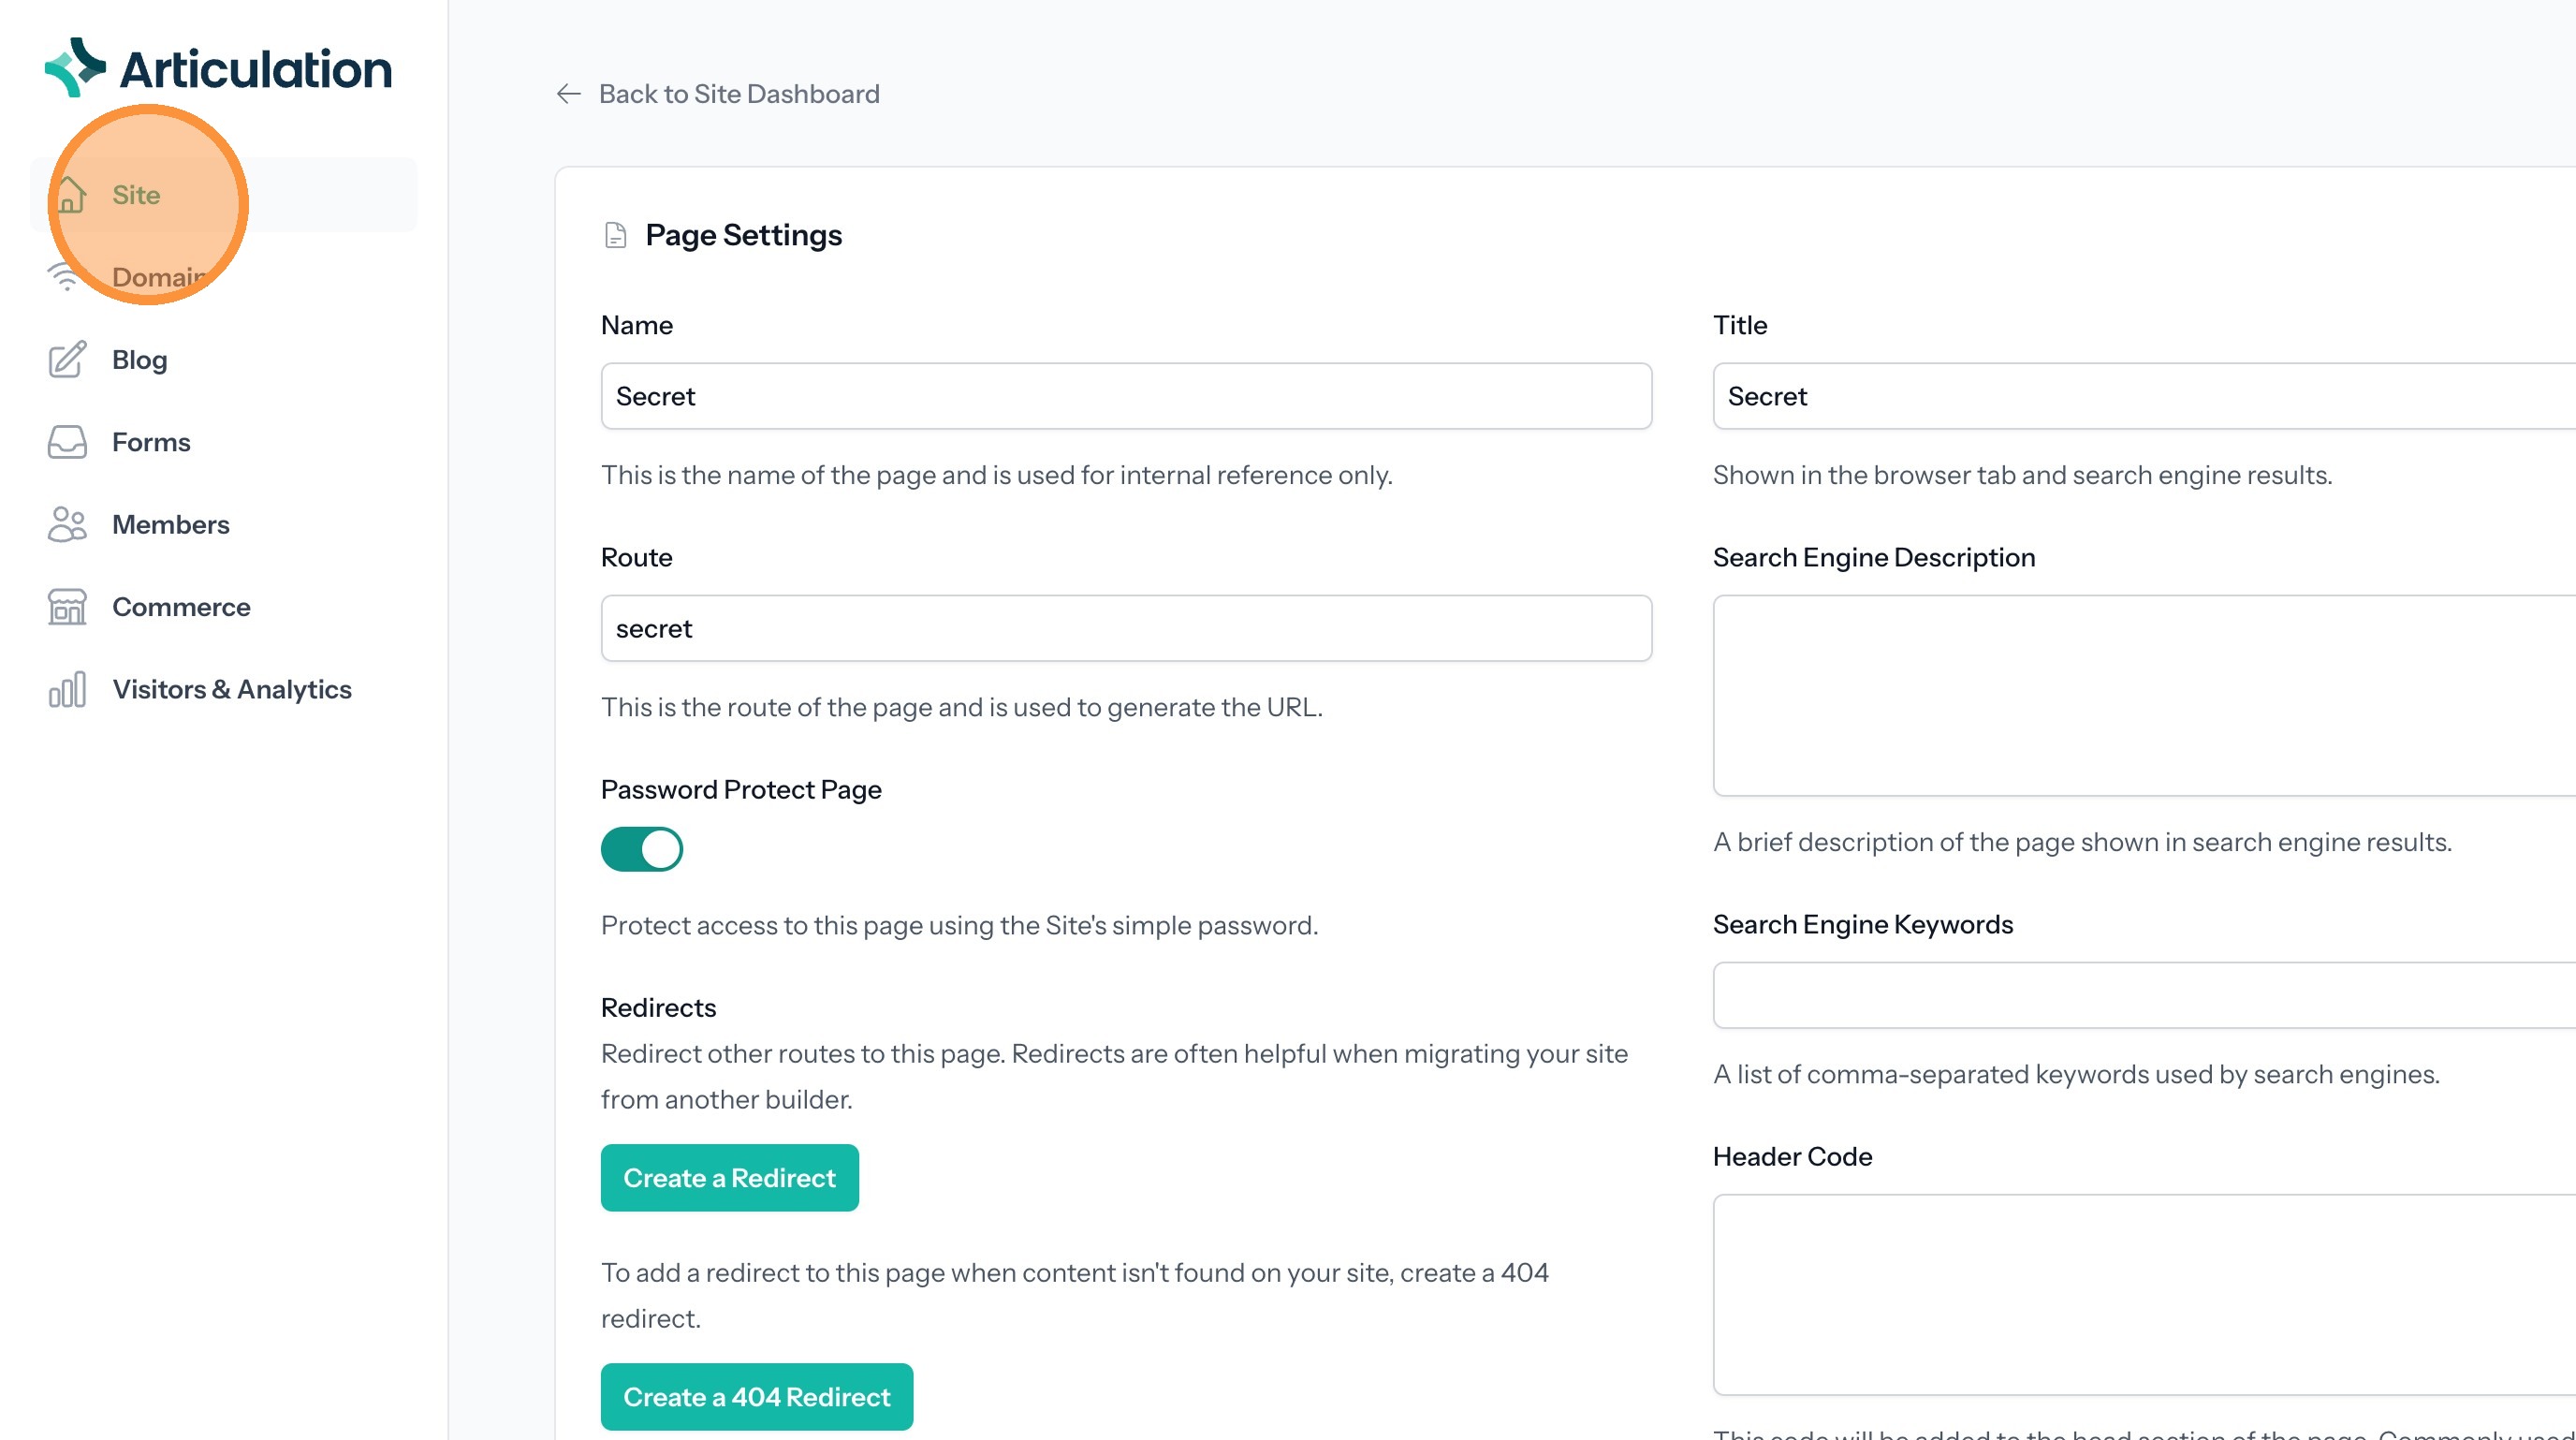Click into the Route text field

(x=1125, y=628)
